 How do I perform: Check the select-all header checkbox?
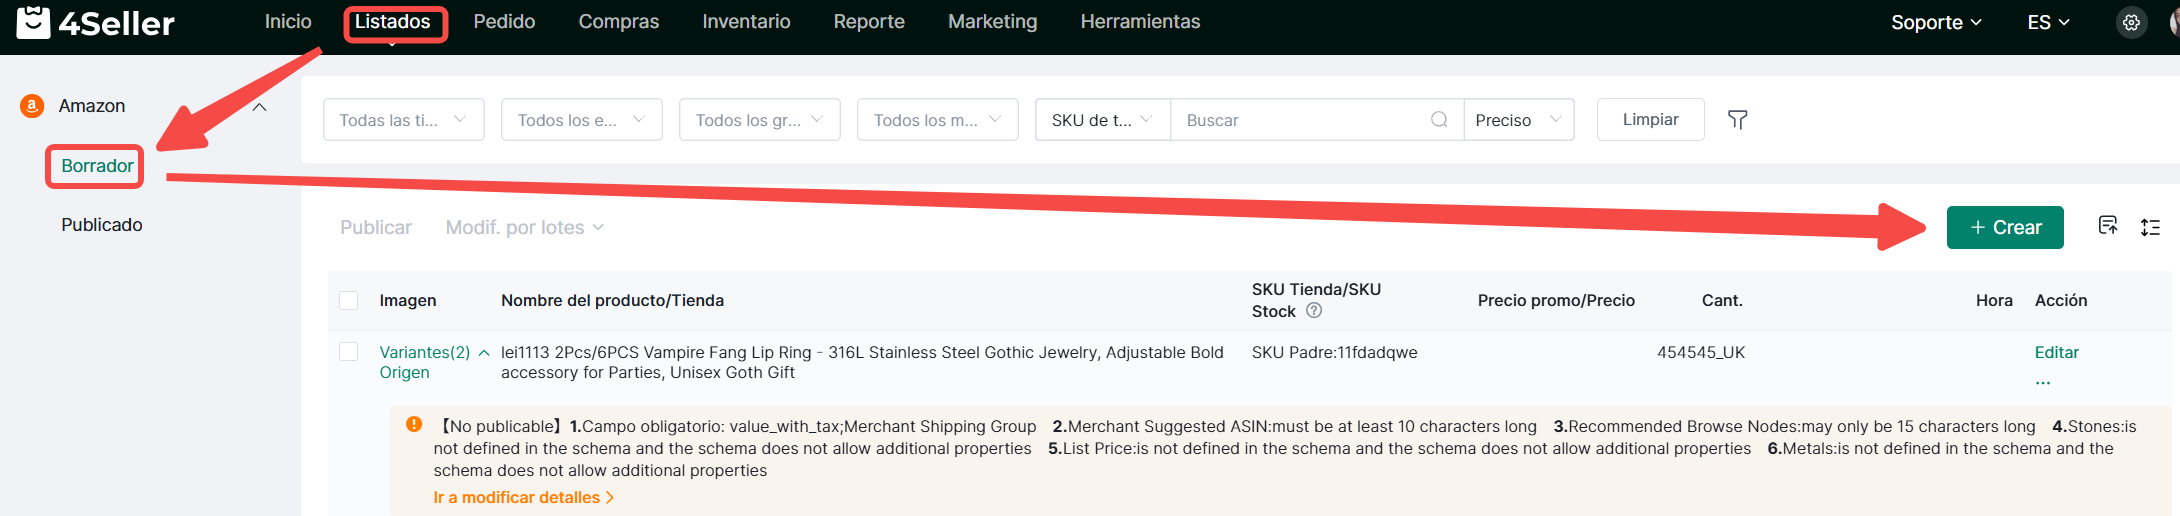(x=349, y=301)
